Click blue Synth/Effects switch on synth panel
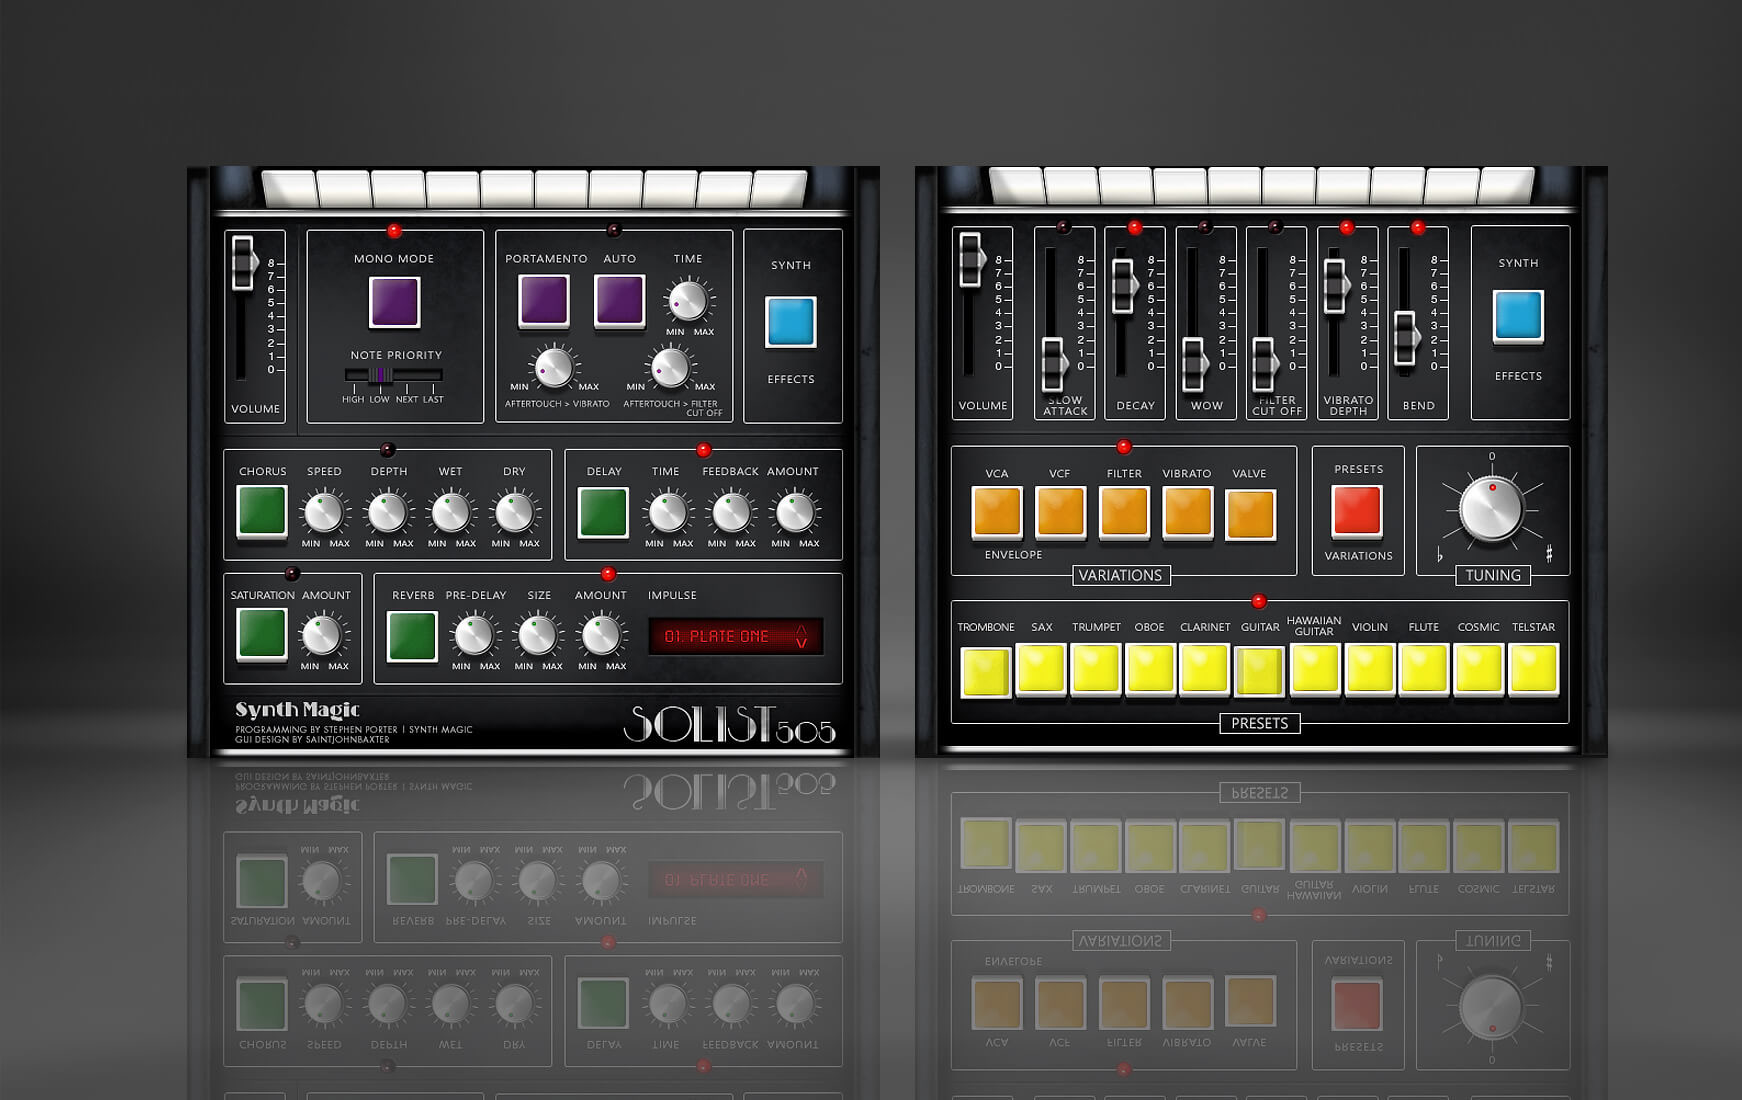1742x1100 pixels. click(1518, 316)
